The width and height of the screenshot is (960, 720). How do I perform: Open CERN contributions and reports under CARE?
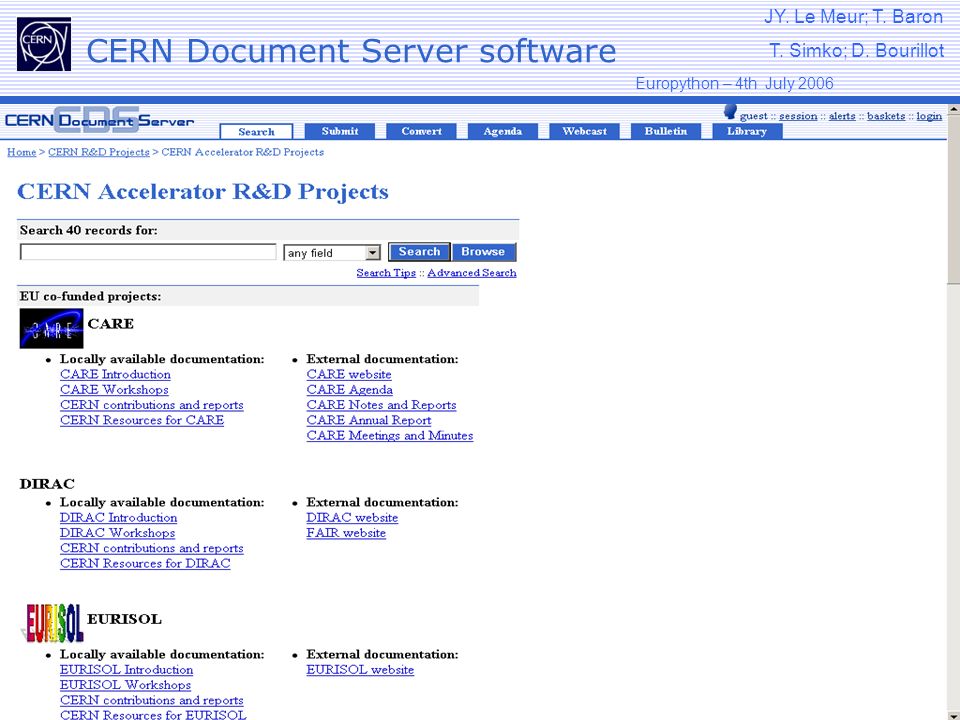click(x=152, y=405)
